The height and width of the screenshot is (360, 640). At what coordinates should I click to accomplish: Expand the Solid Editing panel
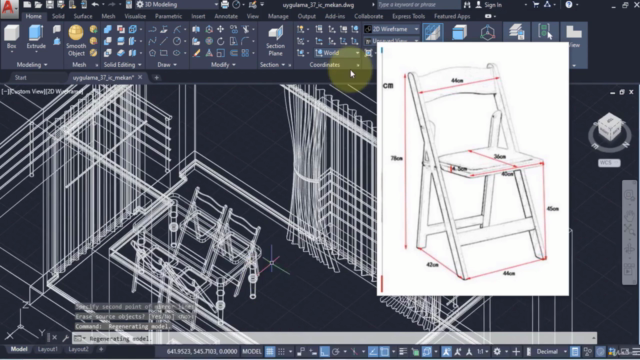(x=122, y=64)
